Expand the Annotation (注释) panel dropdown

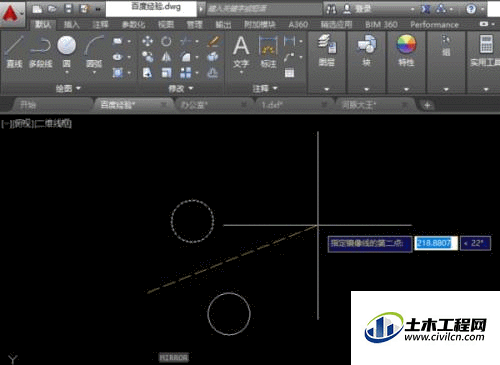(265, 88)
